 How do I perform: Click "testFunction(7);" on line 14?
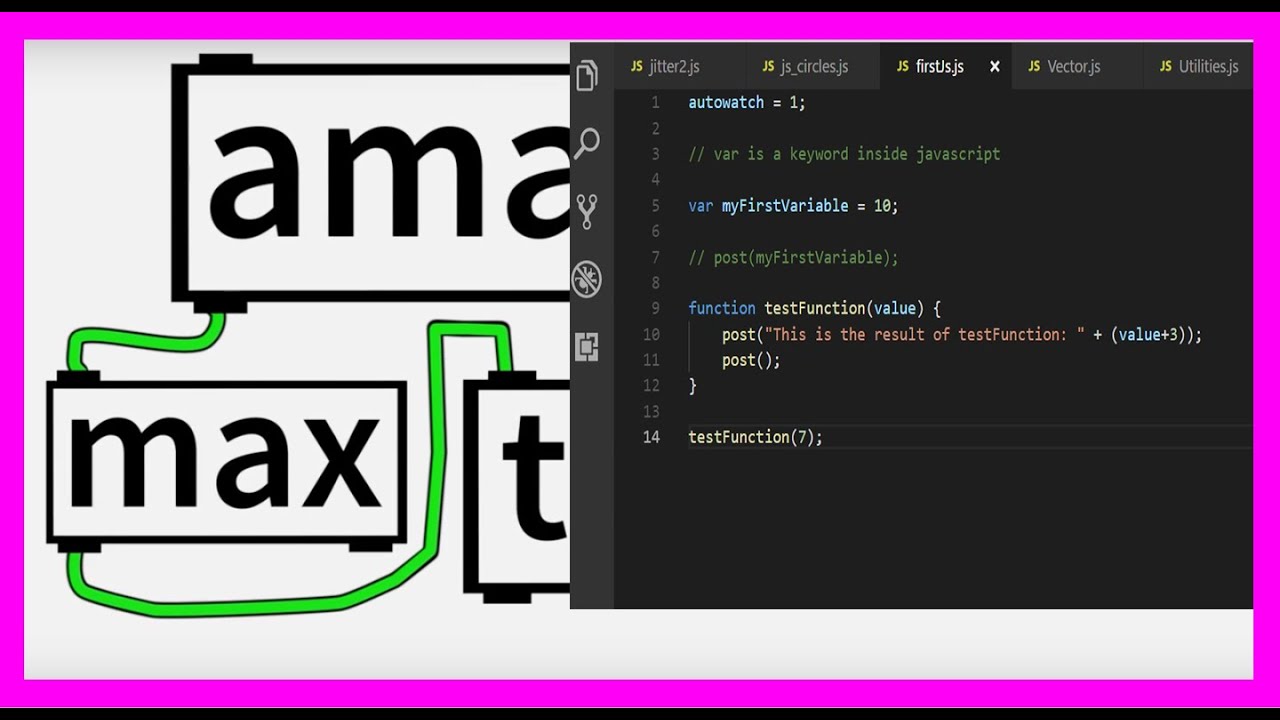755,437
